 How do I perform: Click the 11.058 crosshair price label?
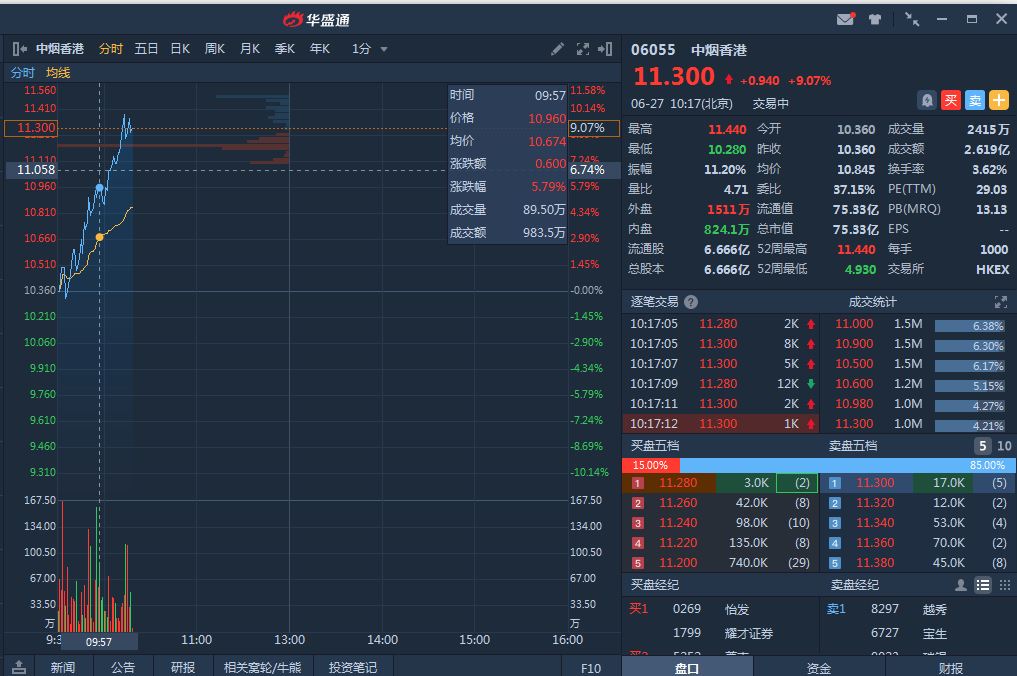click(x=32, y=170)
